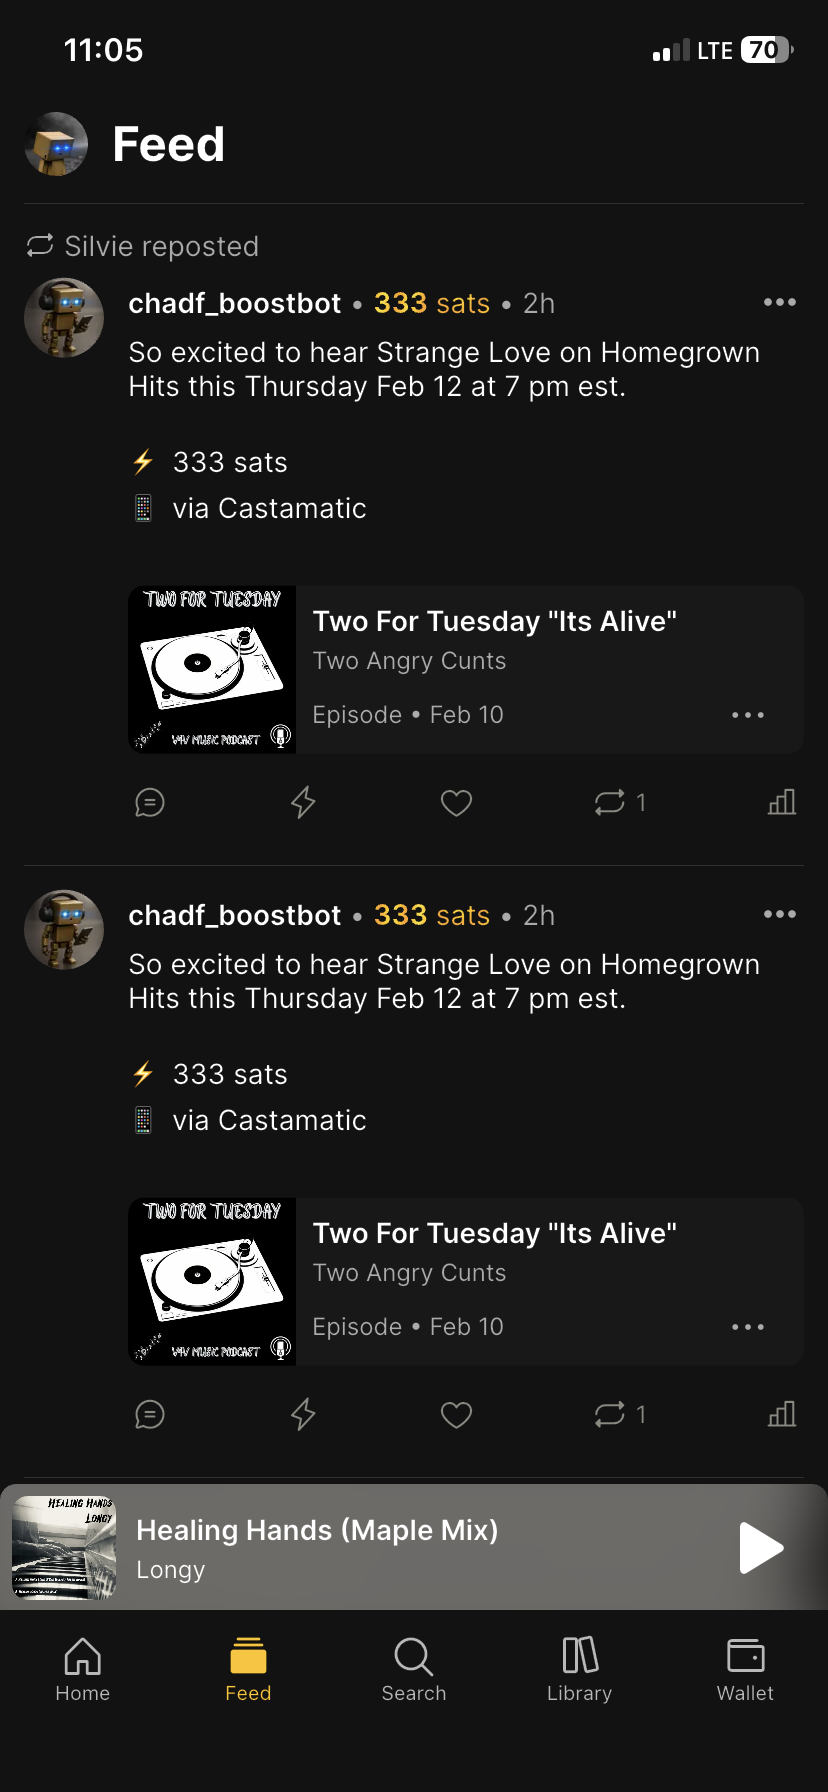
Task: Open the Library tab
Action: click(579, 1668)
